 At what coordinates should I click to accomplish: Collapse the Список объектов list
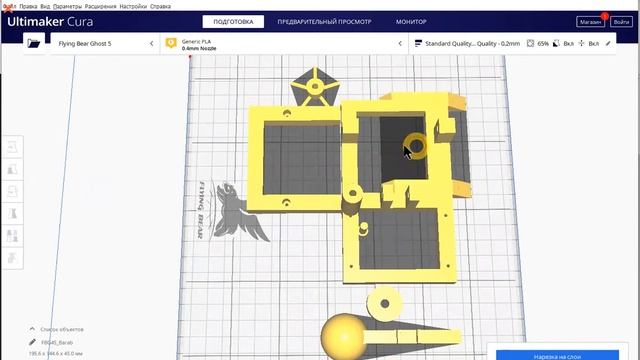tap(32, 329)
